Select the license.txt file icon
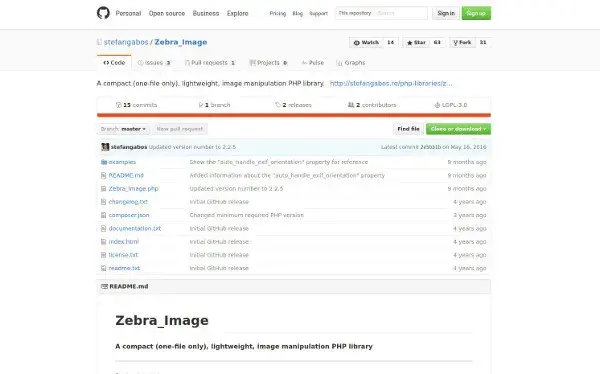Screen dimensions: 600x374 pos(103,255)
